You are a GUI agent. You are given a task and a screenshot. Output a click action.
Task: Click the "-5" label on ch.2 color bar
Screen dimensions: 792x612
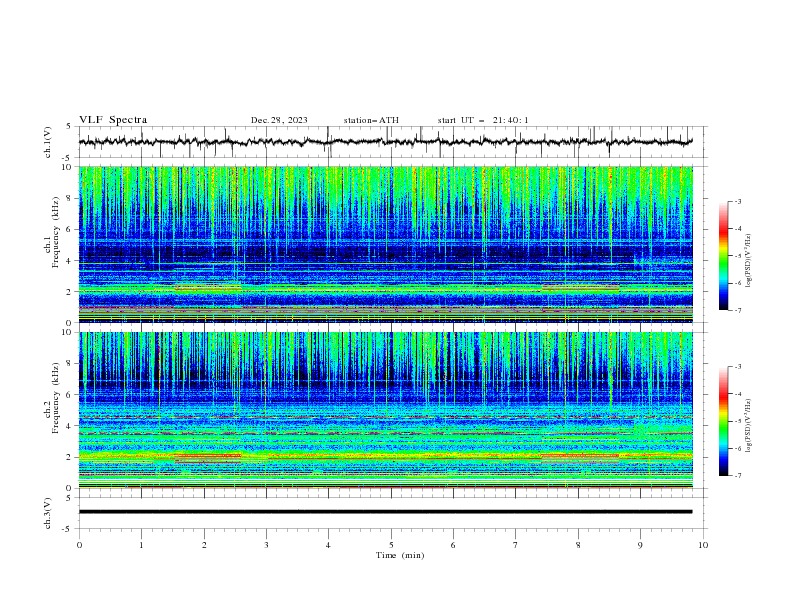click(737, 421)
